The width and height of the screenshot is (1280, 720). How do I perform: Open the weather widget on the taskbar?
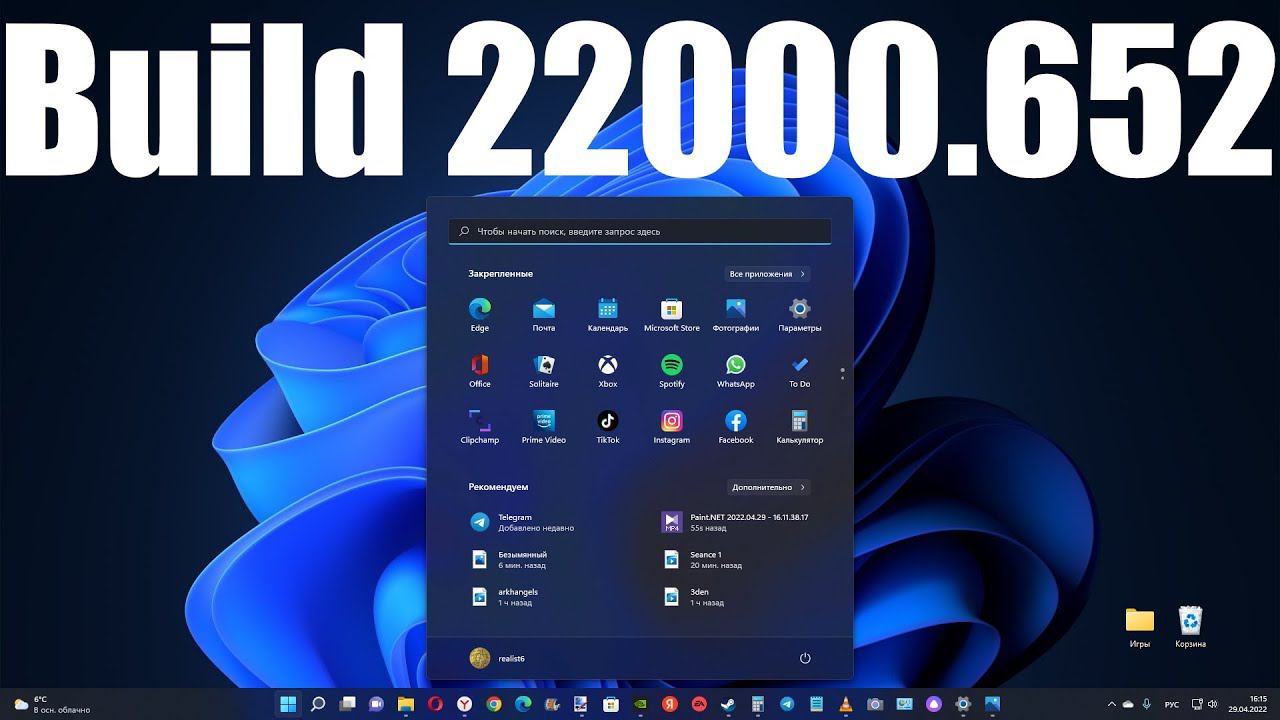52,704
